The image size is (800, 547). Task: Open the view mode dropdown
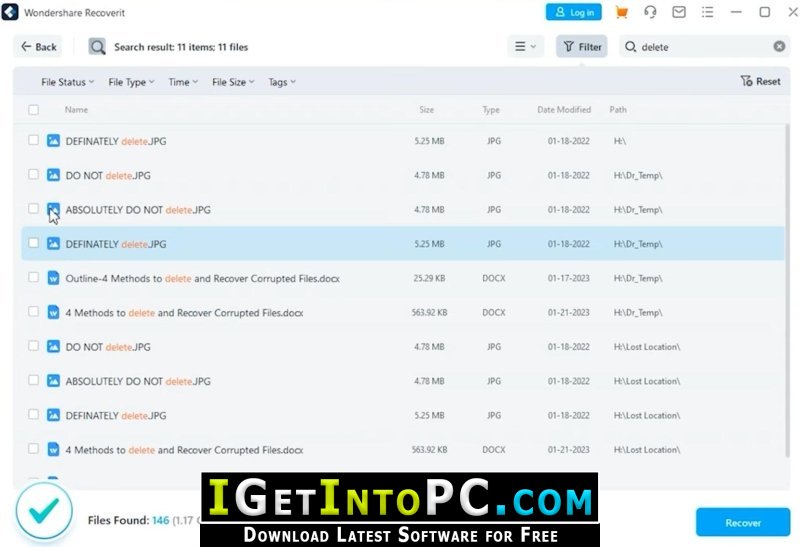click(526, 46)
